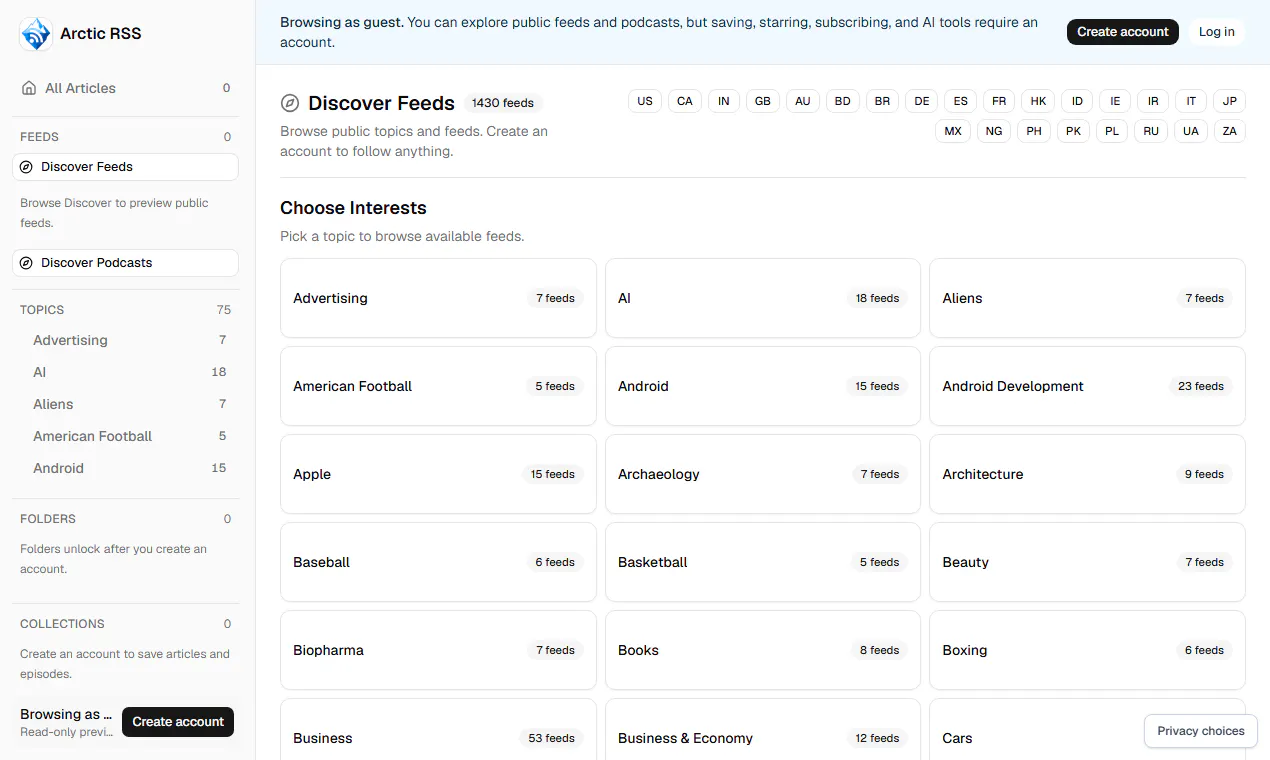Click the compass icon beside Discover Podcasts

pos(26,263)
